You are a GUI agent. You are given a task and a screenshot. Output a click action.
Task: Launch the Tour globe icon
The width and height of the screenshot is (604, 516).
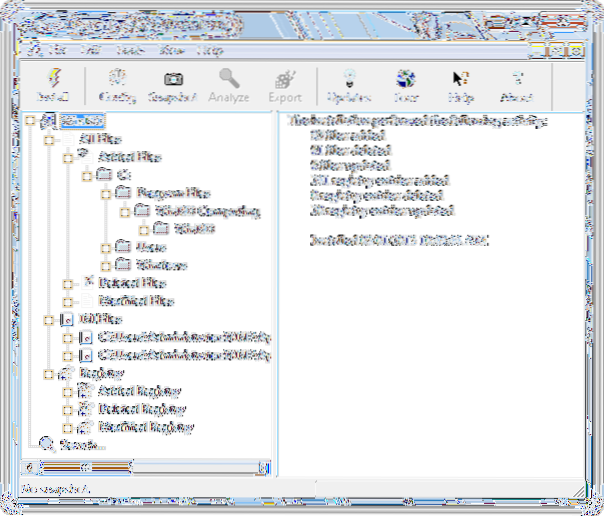click(x=405, y=83)
